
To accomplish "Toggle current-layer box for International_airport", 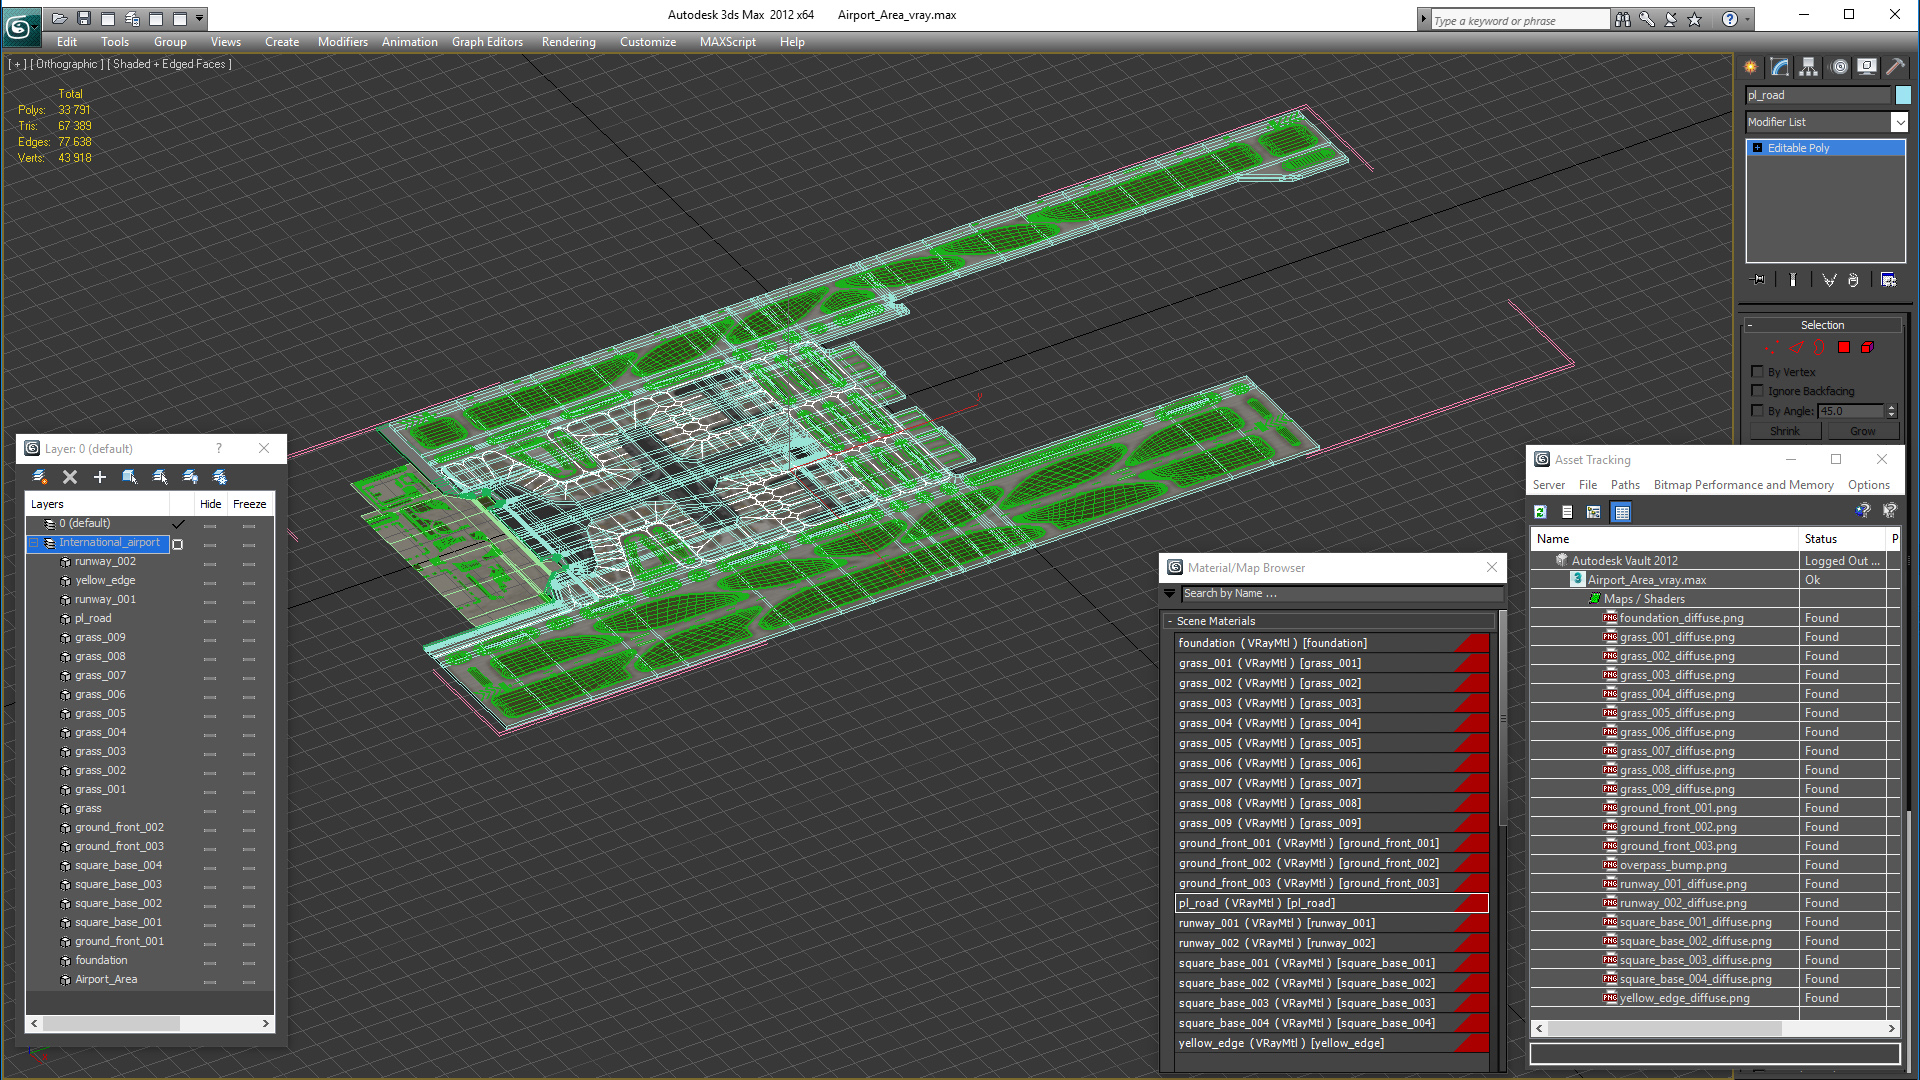I will (178, 544).
